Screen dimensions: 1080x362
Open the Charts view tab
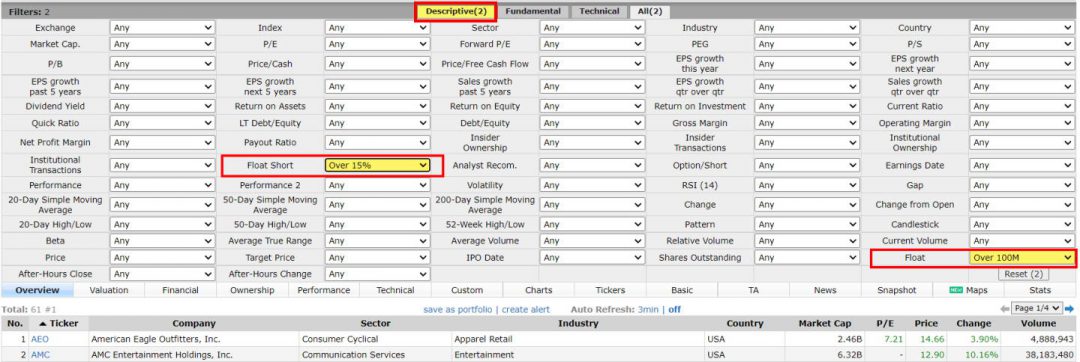[539, 290]
